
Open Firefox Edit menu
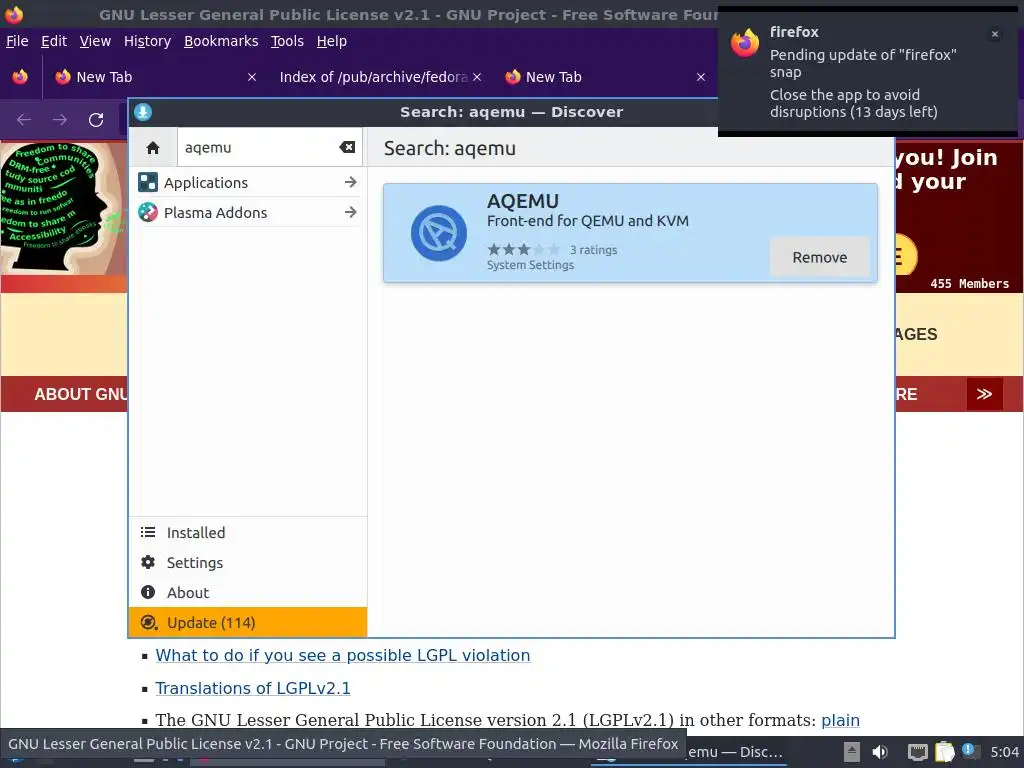54,41
